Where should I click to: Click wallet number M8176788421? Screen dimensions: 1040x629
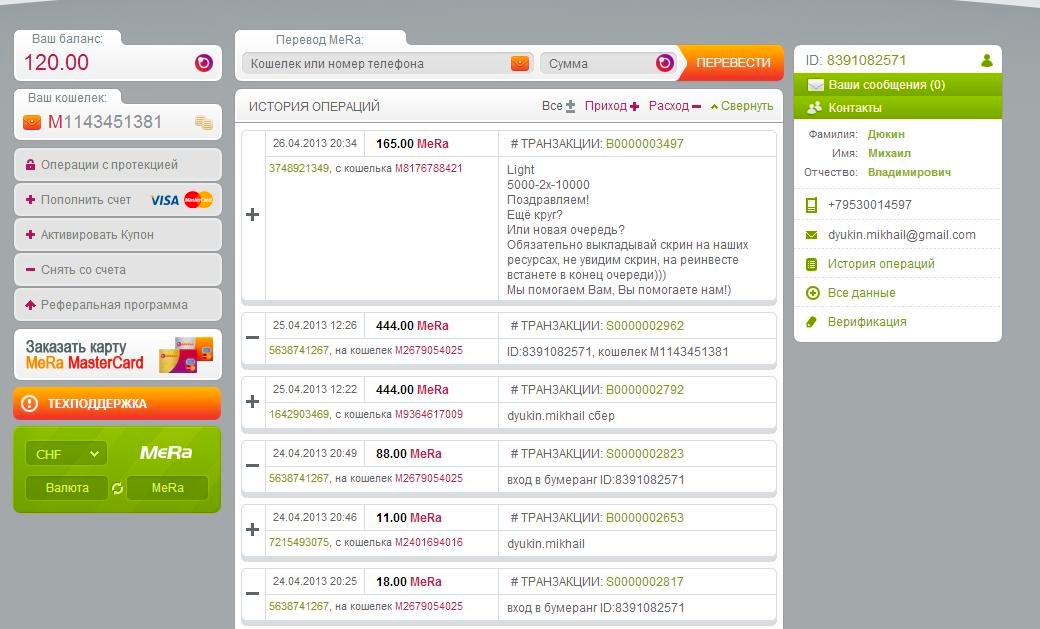(x=428, y=169)
